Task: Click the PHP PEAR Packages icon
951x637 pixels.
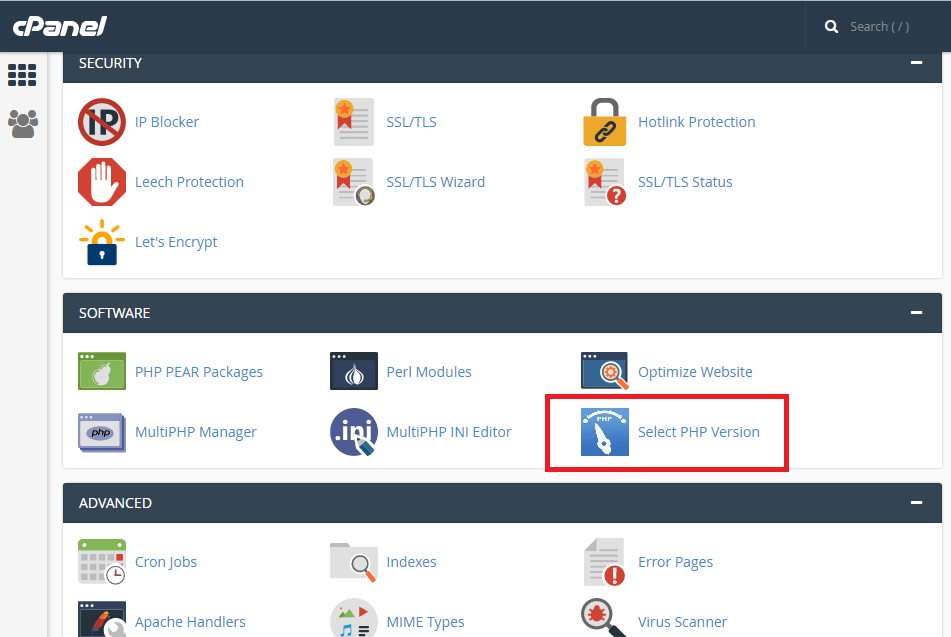Action: (102, 371)
